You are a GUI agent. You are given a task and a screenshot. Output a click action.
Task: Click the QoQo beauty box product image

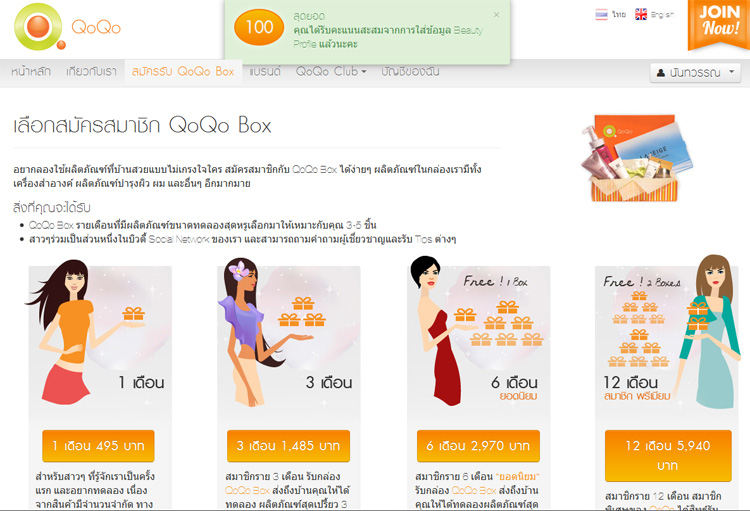coord(637,157)
